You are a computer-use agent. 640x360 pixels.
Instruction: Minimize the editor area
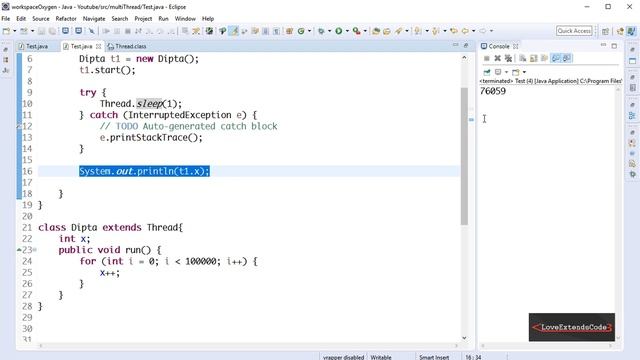click(x=456, y=45)
